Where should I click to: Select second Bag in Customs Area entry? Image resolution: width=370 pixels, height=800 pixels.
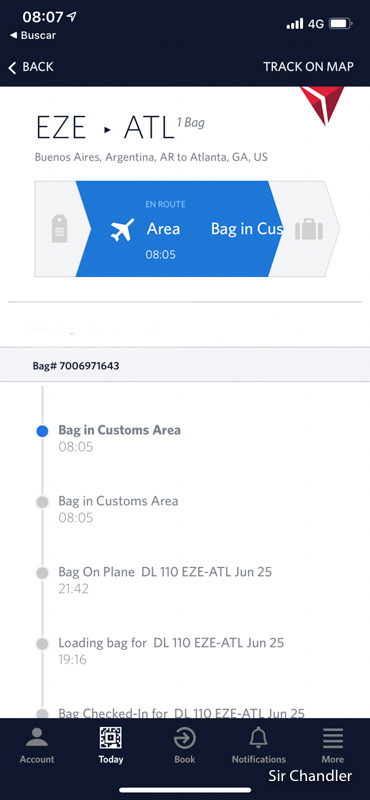click(118, 509)
